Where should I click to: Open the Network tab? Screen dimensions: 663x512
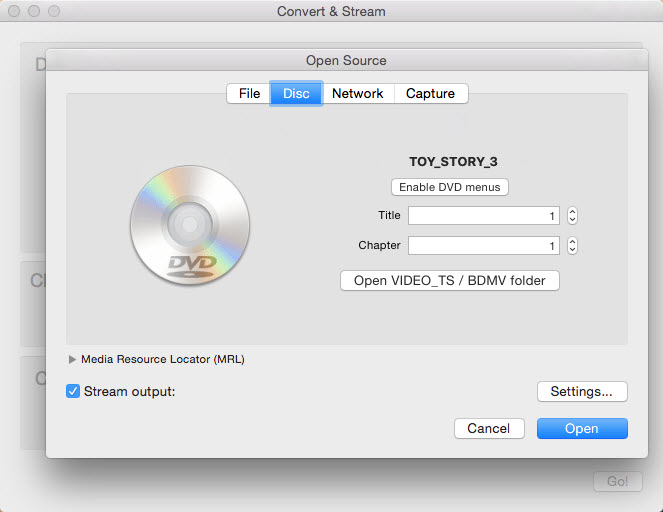coord(358,93)
